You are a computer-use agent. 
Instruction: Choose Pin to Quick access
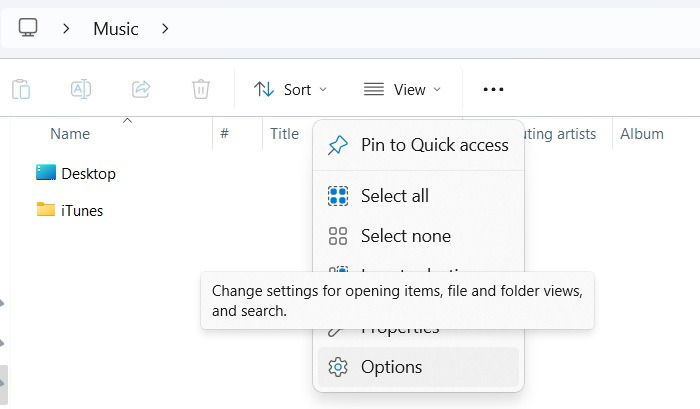tap(418, 145)
